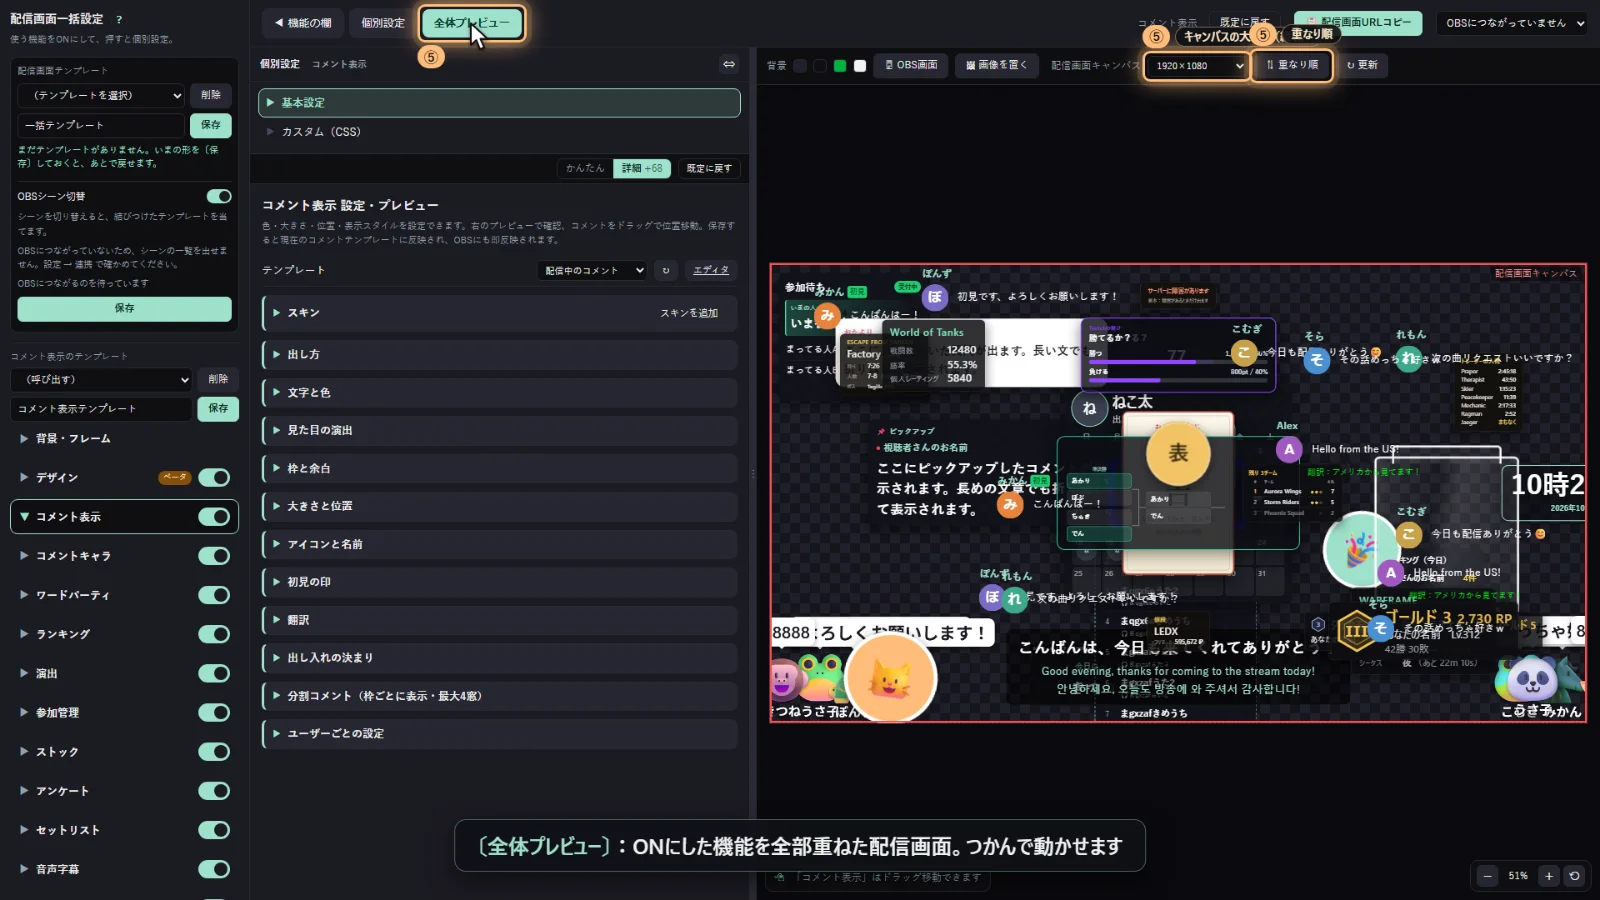The height and width of the screenshot is (900, 1600).
Task: Expand the 基本設定 section
Action: click(x=499, y=103)
